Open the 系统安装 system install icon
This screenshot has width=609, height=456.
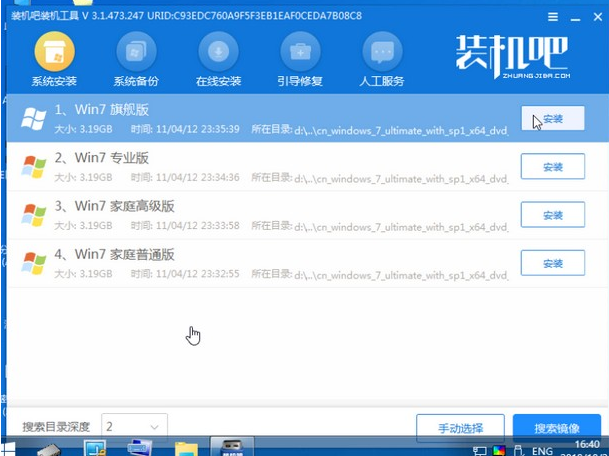click(x=54, y=52)
